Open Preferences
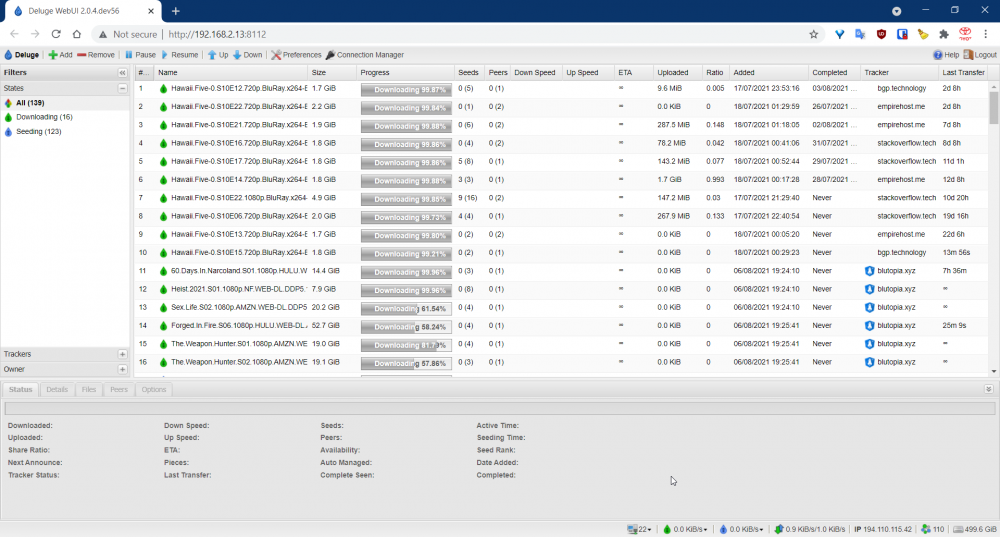This screenshot has width=1000, height=537. point(296,55)
